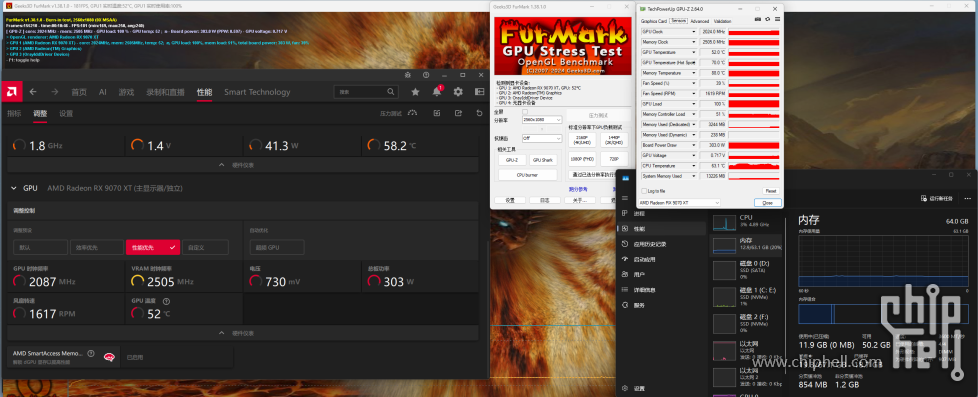Open AMD Software settings gear

(458, 92)
